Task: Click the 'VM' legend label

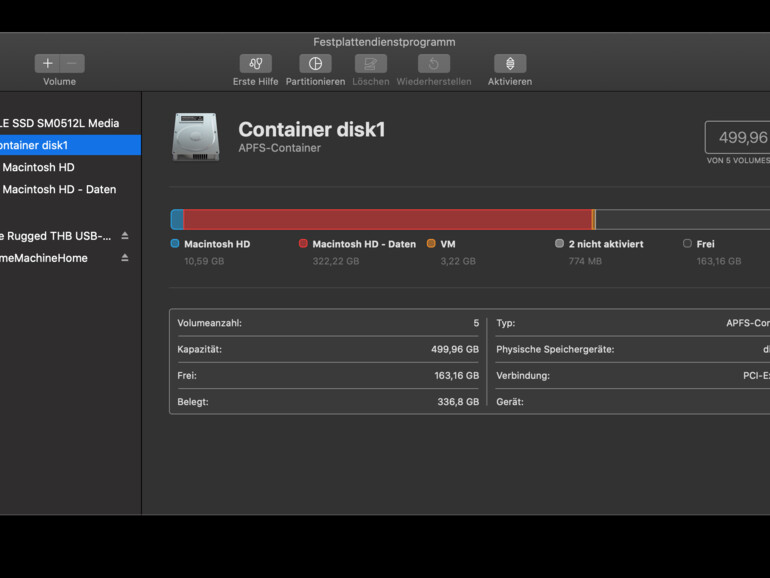Action: 448,244
